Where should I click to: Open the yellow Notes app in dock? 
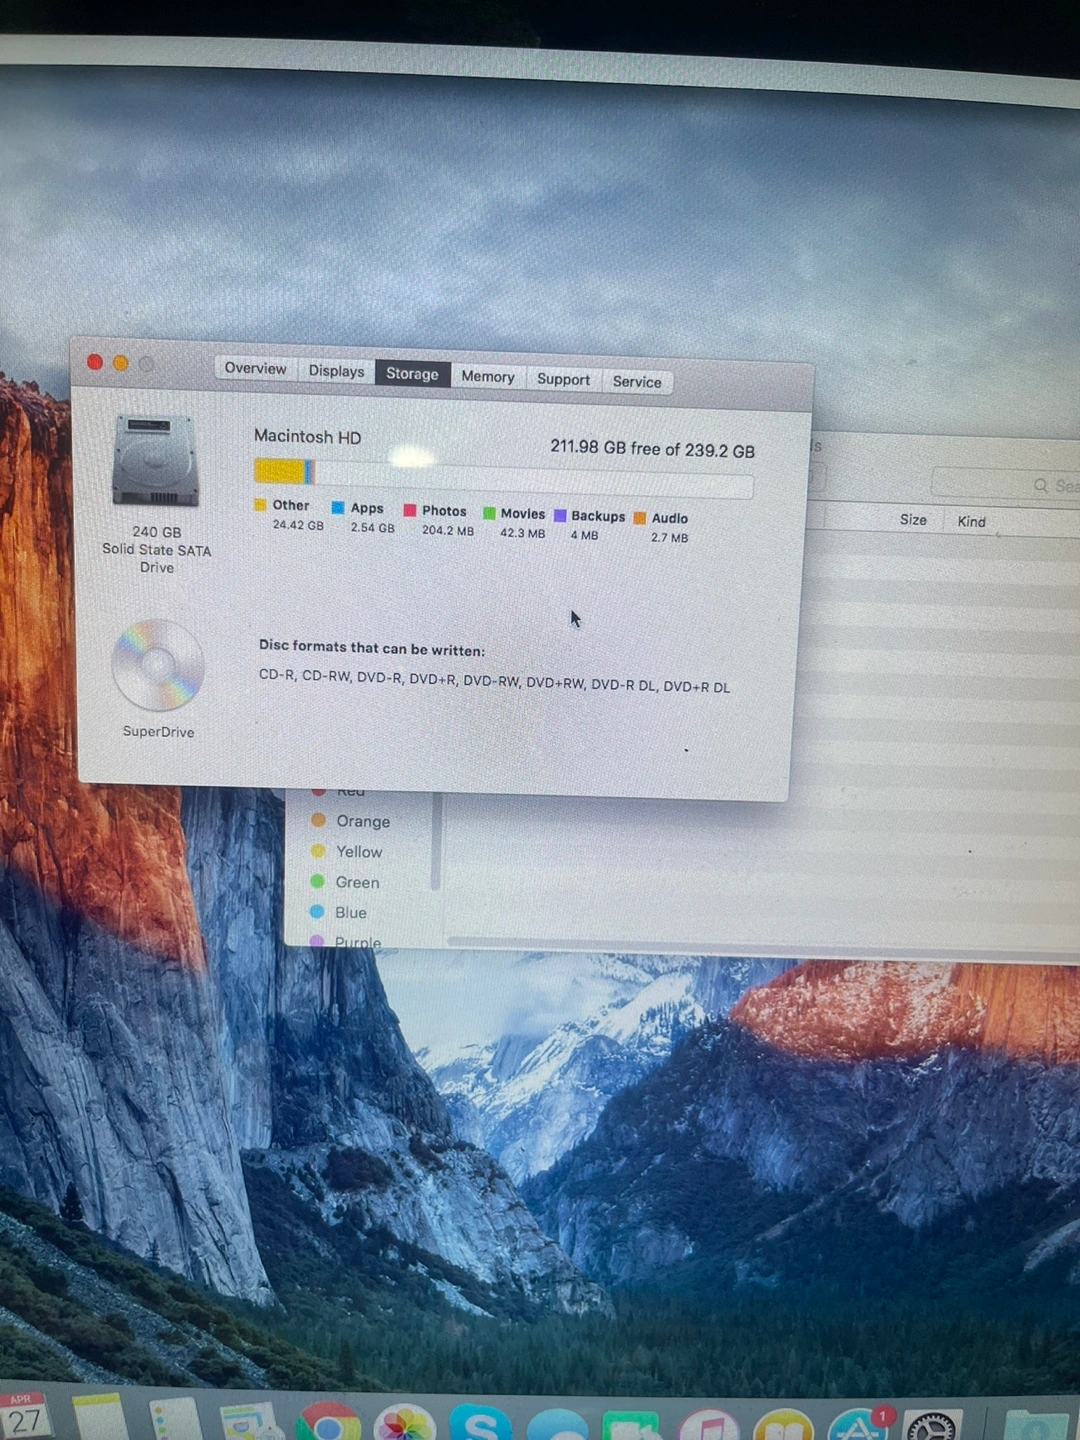100,1420
